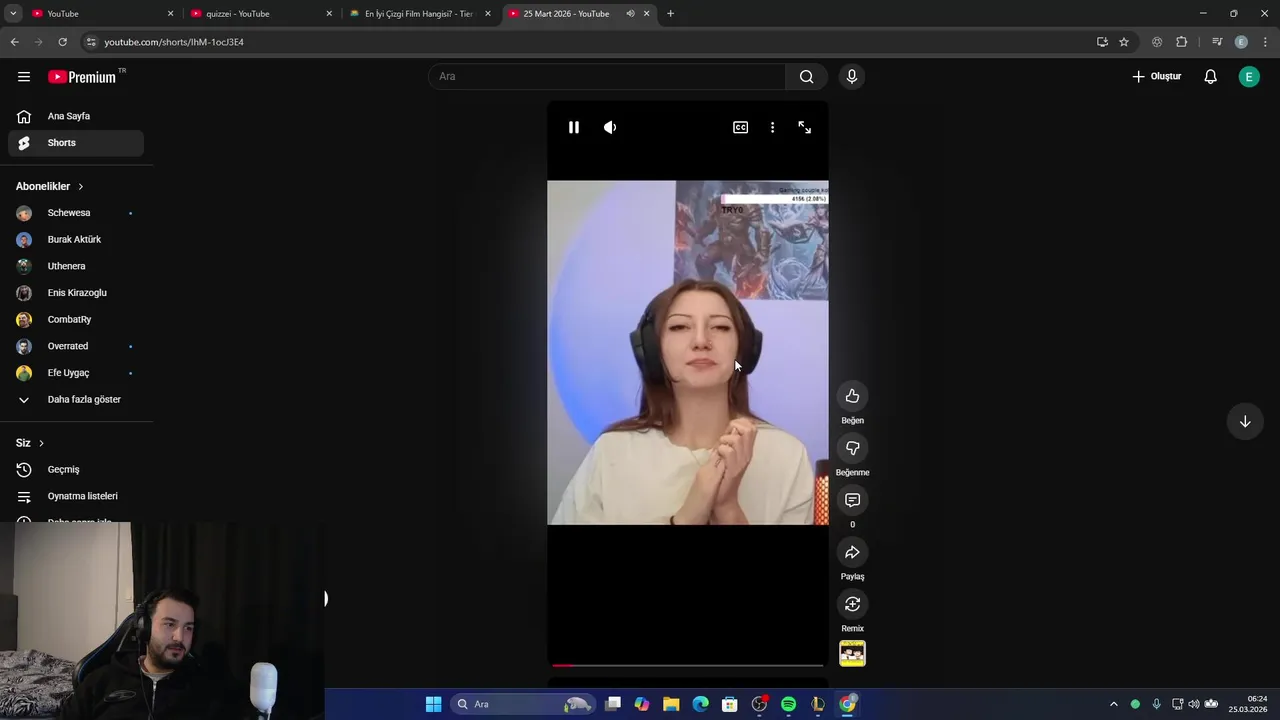Like the Short with Beğen
The image size is (1280, 720).
coord(852,396)
